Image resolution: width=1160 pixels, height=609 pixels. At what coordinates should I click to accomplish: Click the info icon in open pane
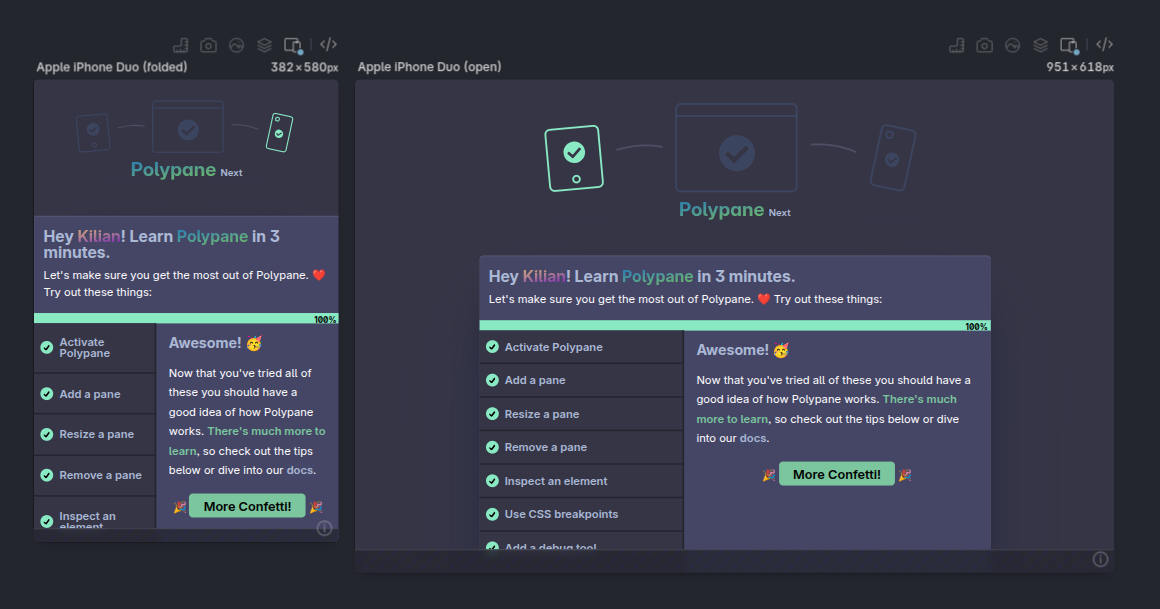(x=1101, y=559)
